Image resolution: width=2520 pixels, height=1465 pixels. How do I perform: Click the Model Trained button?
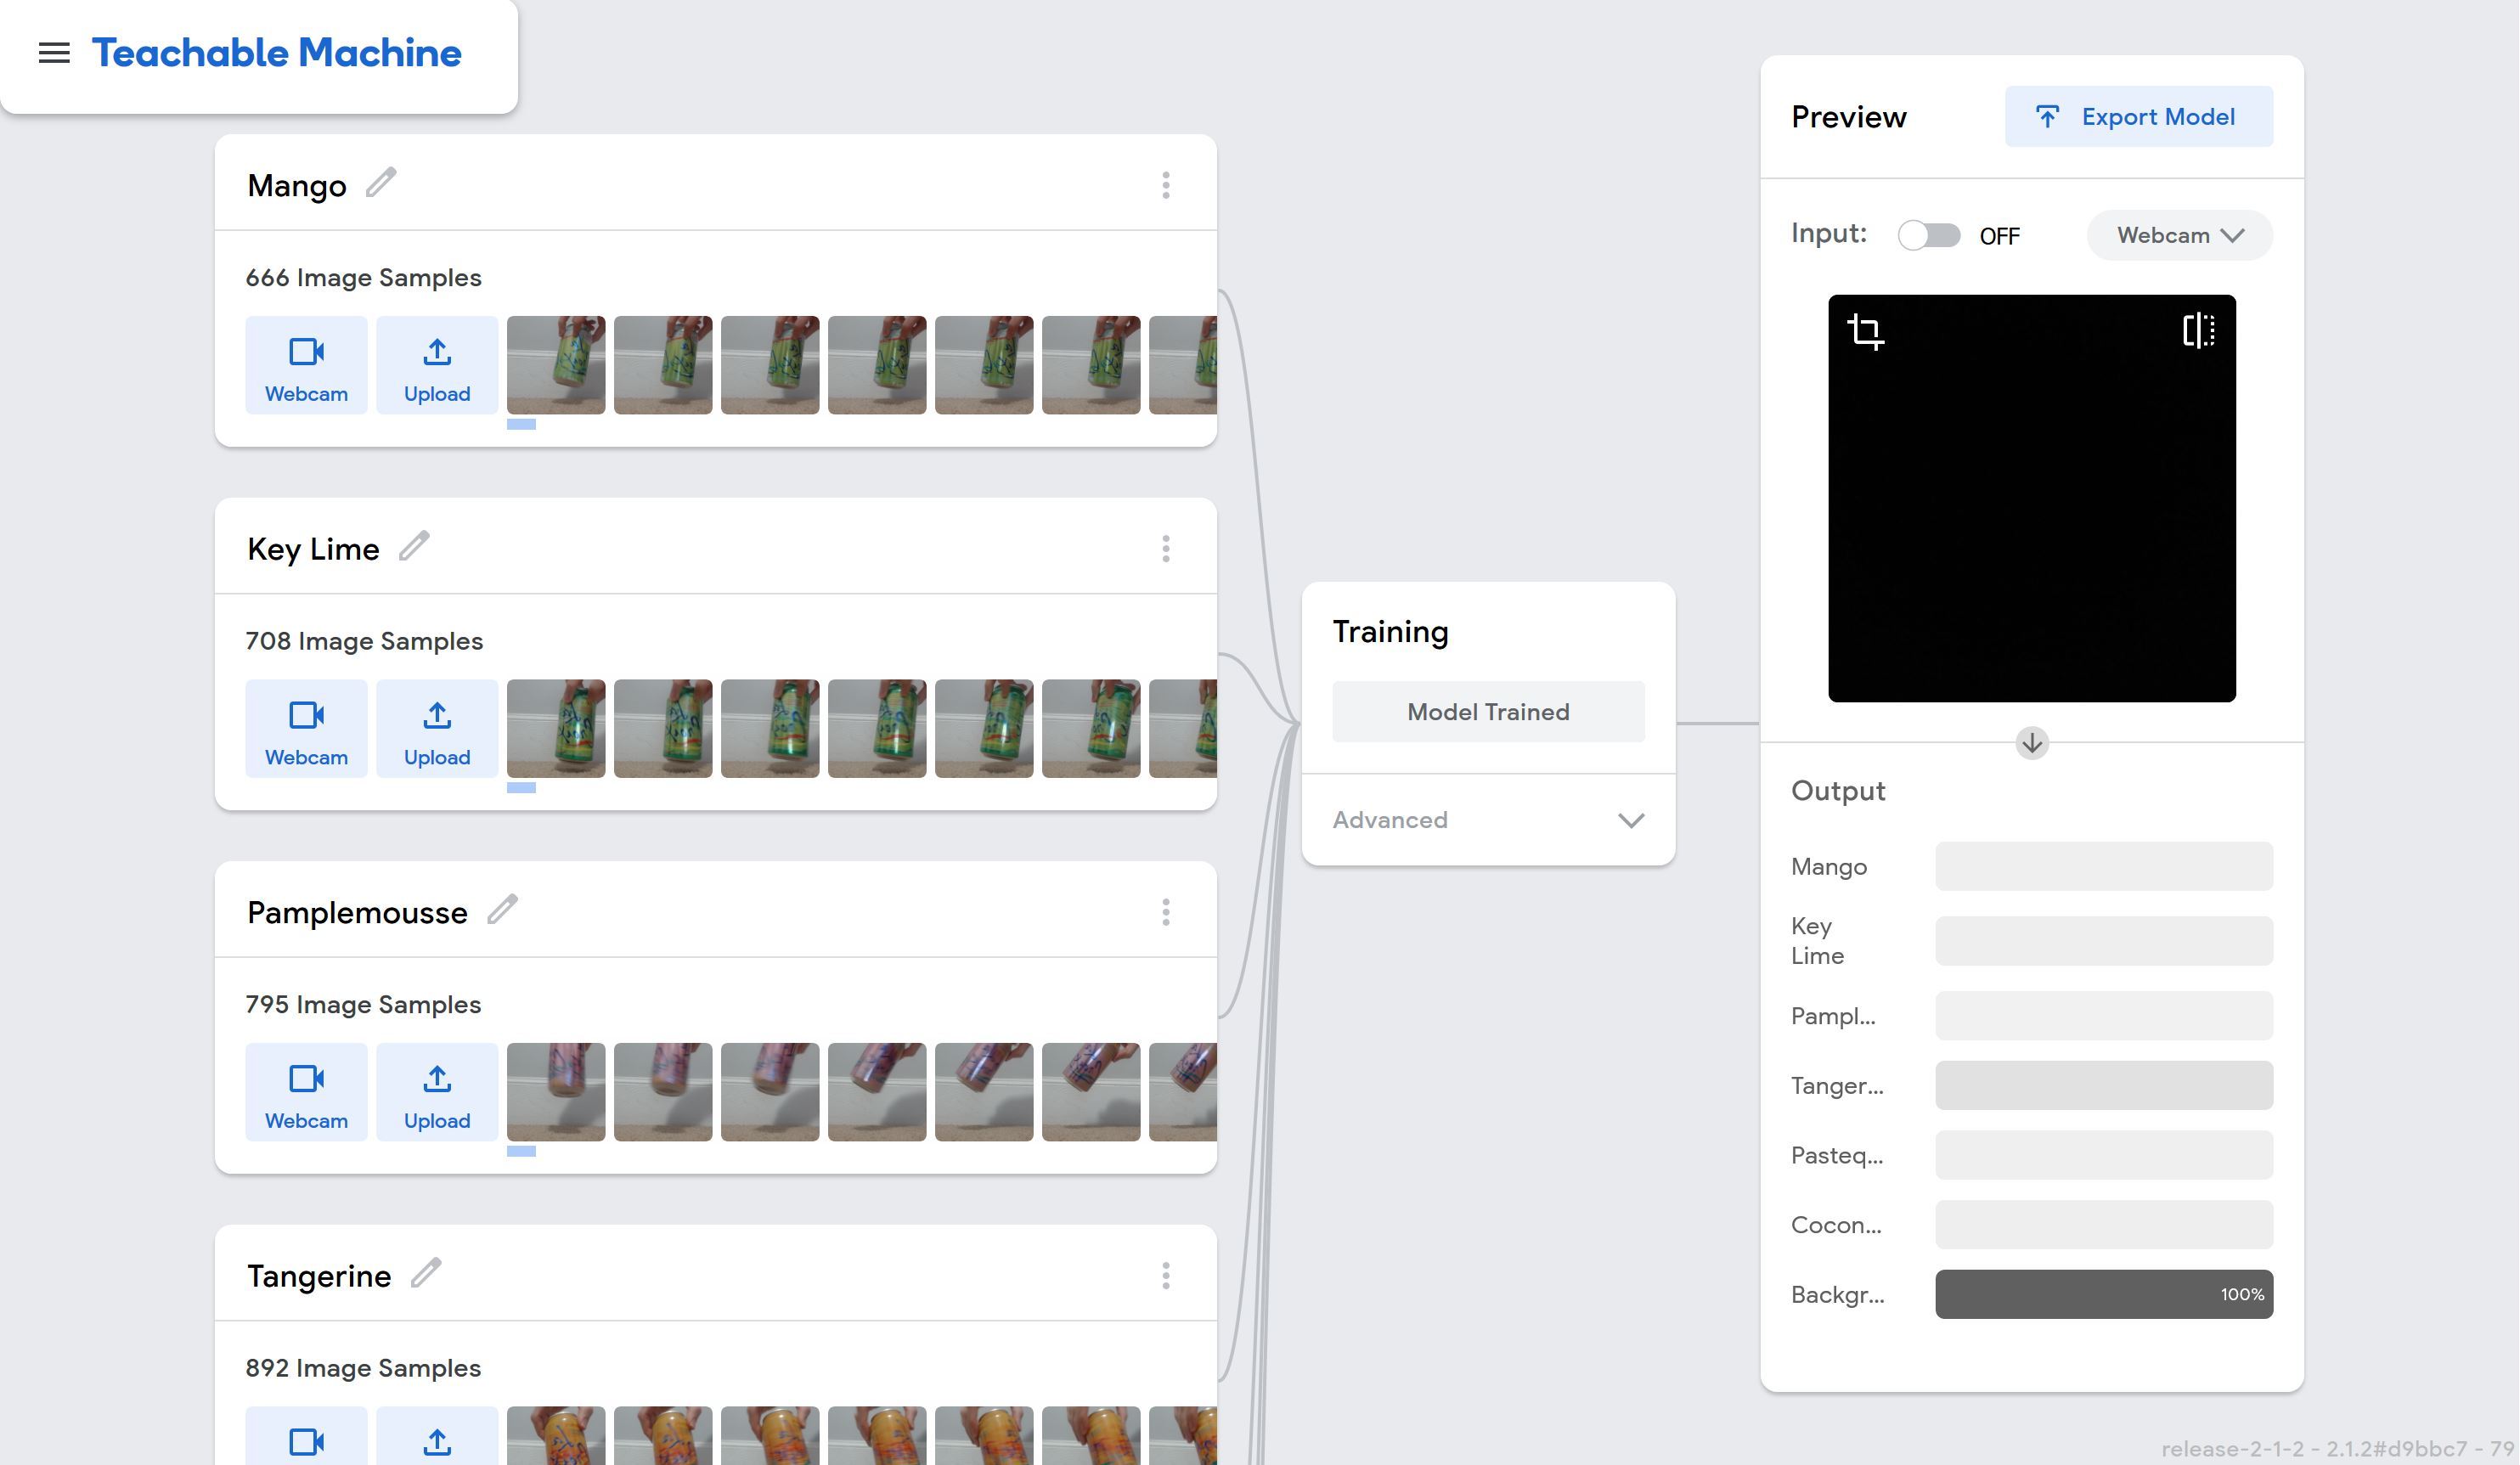click(1487, 710)
